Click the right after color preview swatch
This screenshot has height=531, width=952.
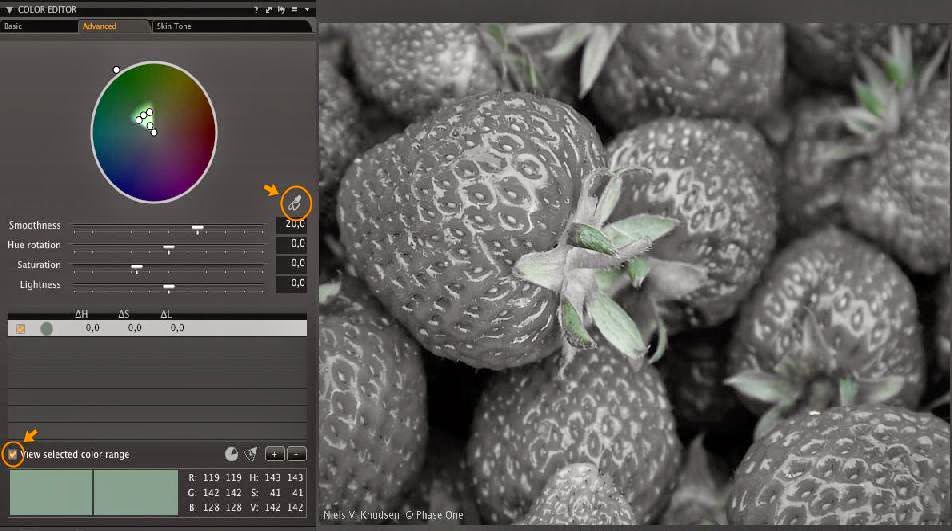pyautogui.click(x=136, y=492)
